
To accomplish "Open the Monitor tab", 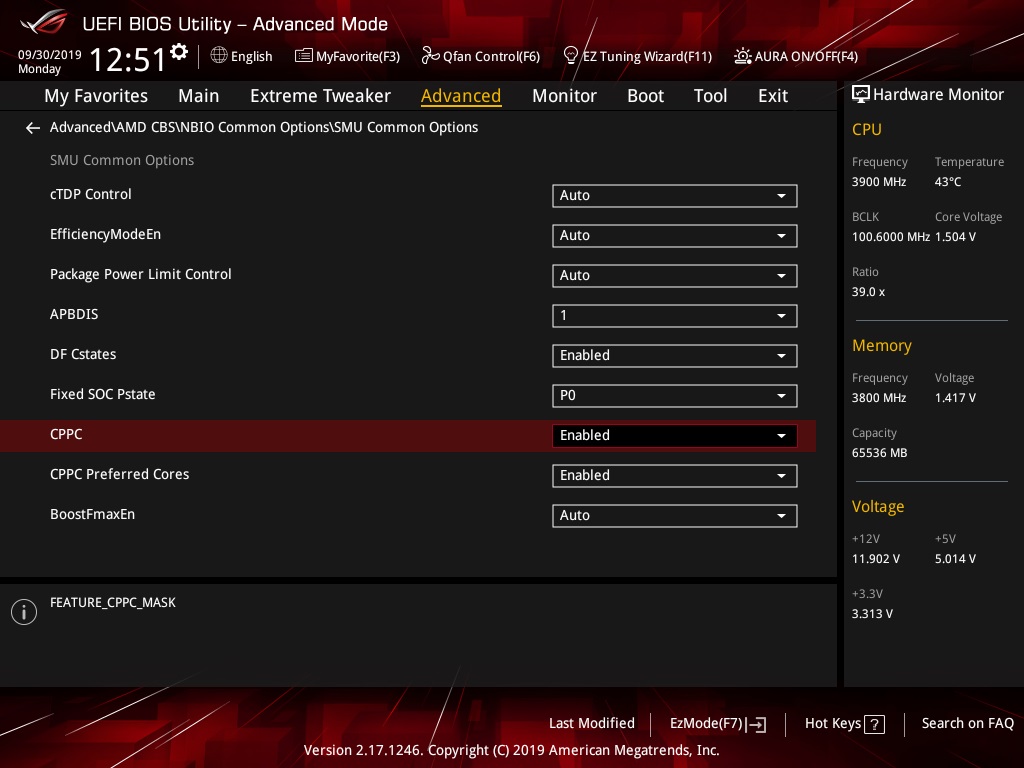I will 564,96.
